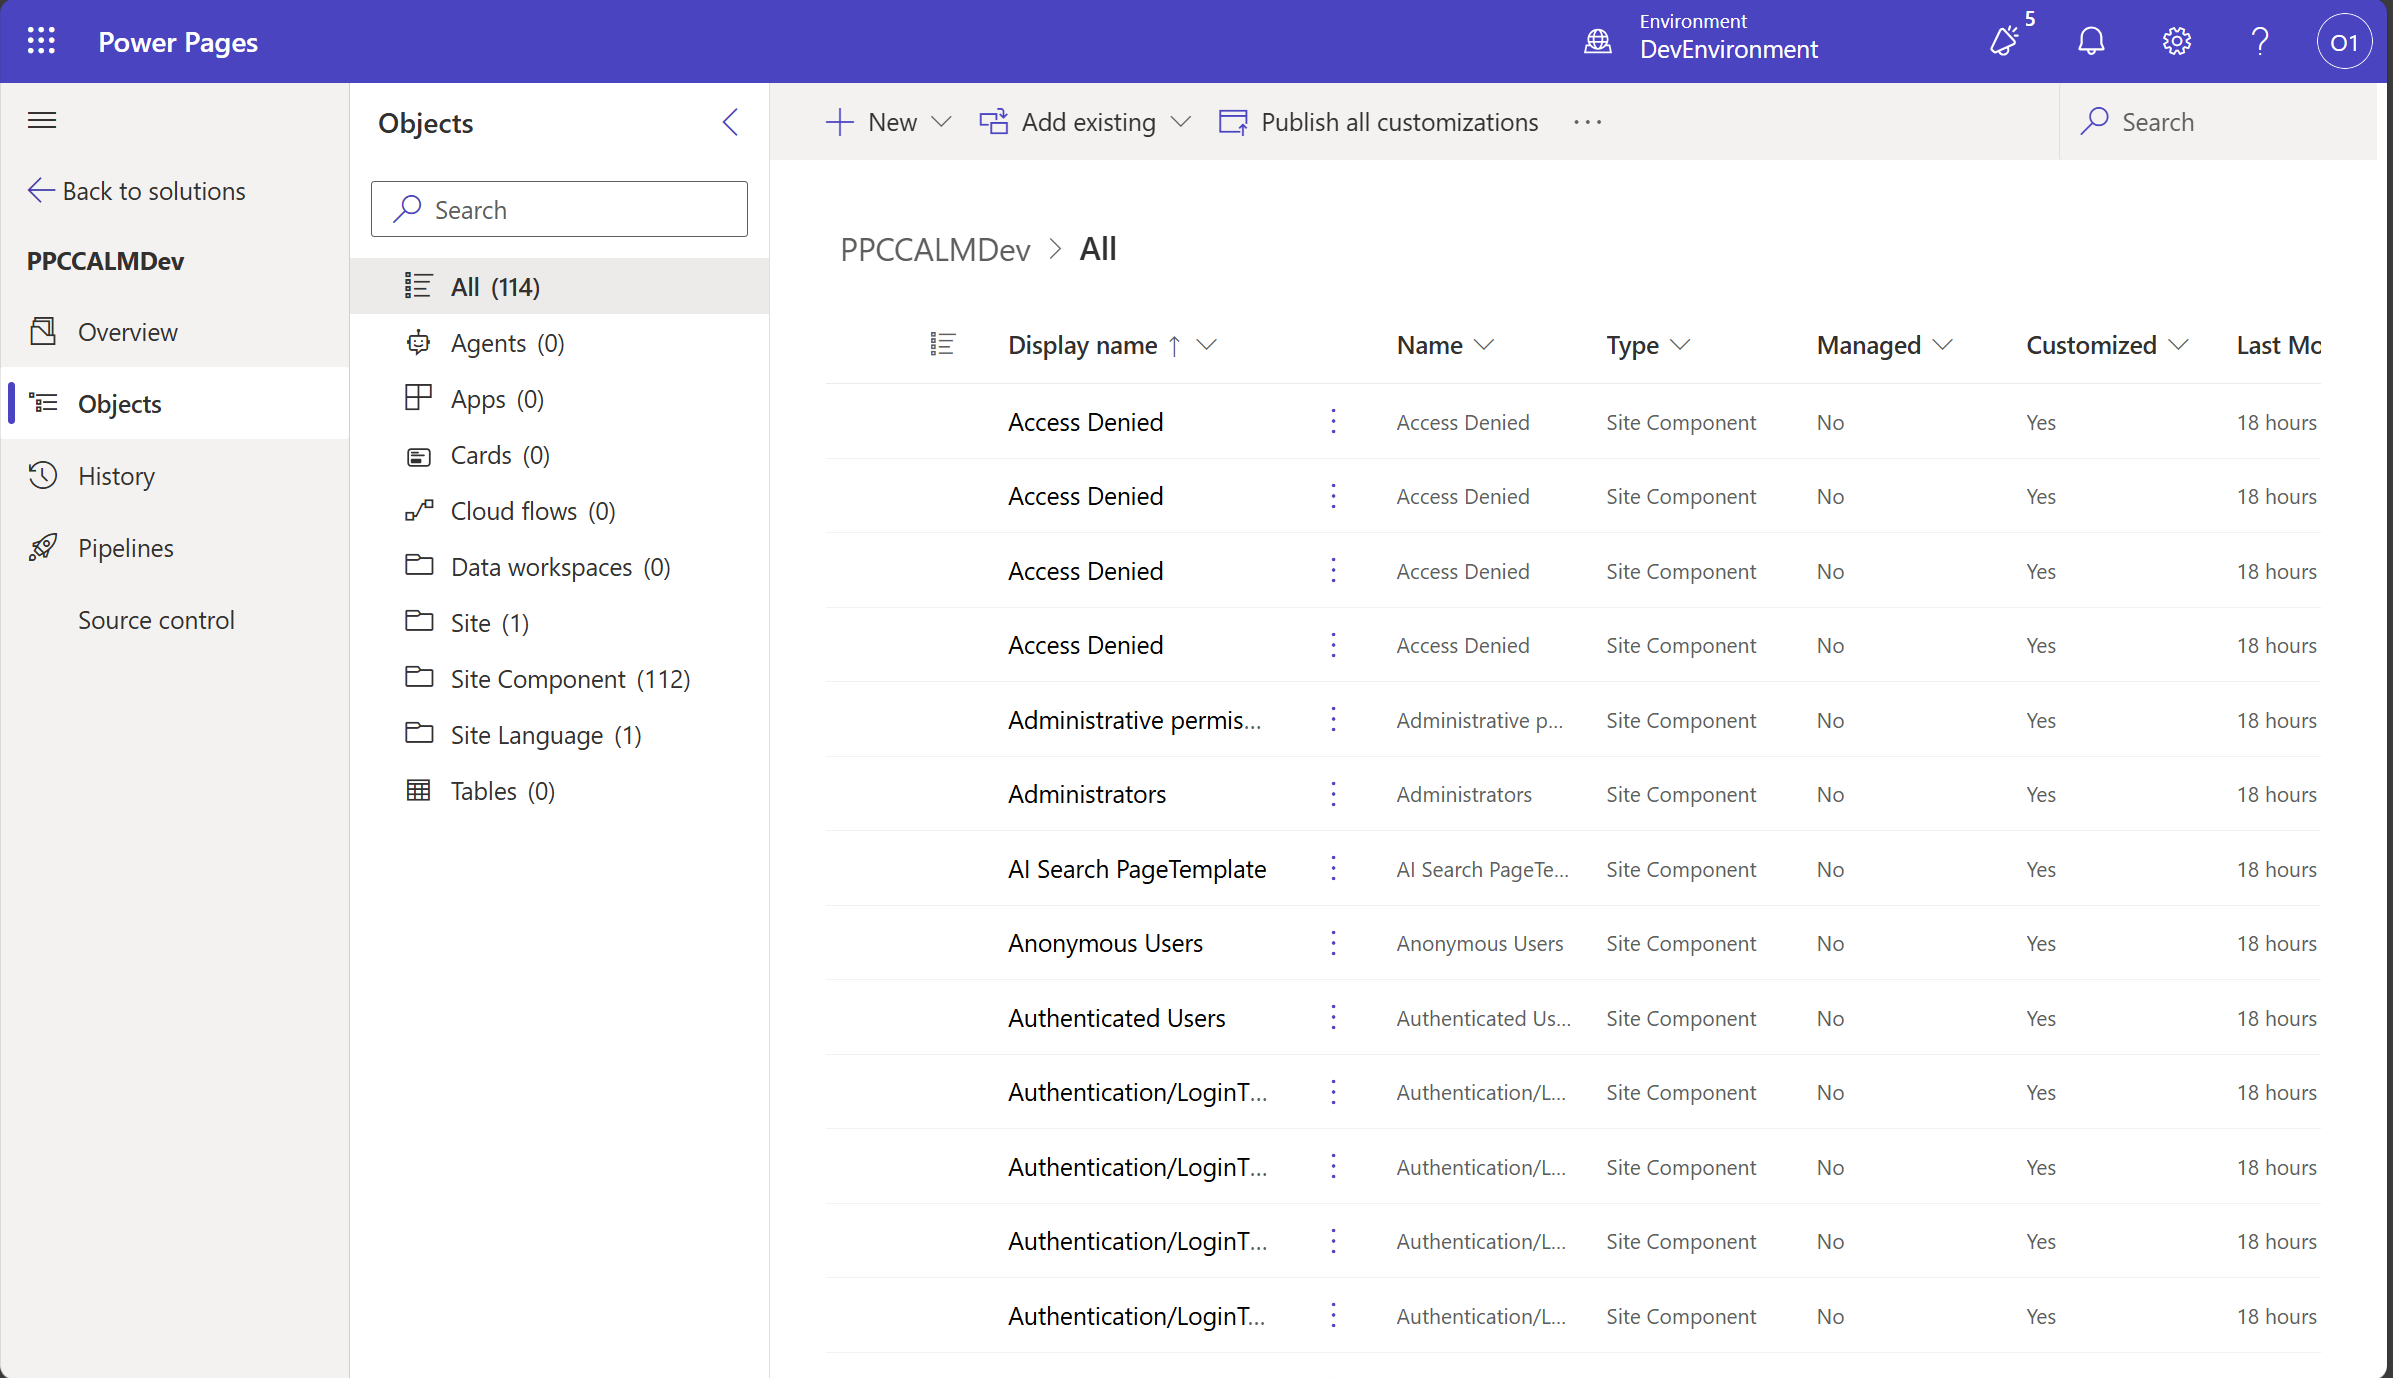The height and width of the screenshot is (1378, 2393).
Task: Collapse the Objects panel with chevron
Action: click(x=731, y=122)
